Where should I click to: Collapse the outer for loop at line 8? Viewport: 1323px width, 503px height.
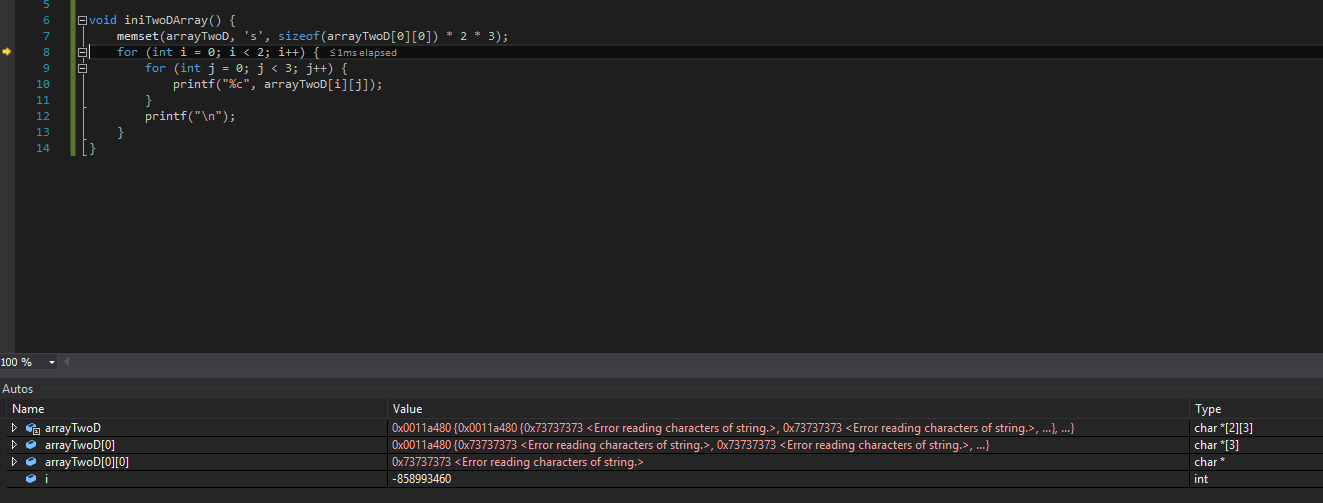pyautogui.click(x=82, y=52)
